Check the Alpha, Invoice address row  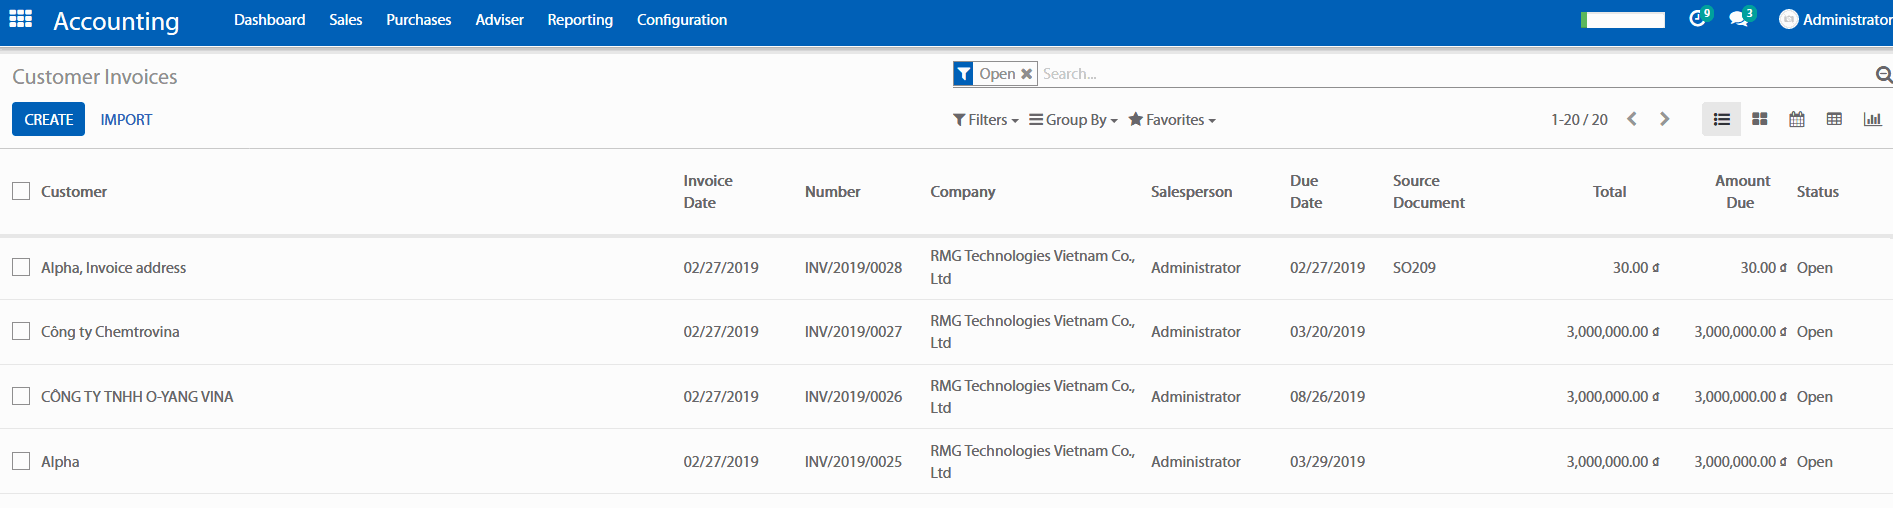coord(21,267)
